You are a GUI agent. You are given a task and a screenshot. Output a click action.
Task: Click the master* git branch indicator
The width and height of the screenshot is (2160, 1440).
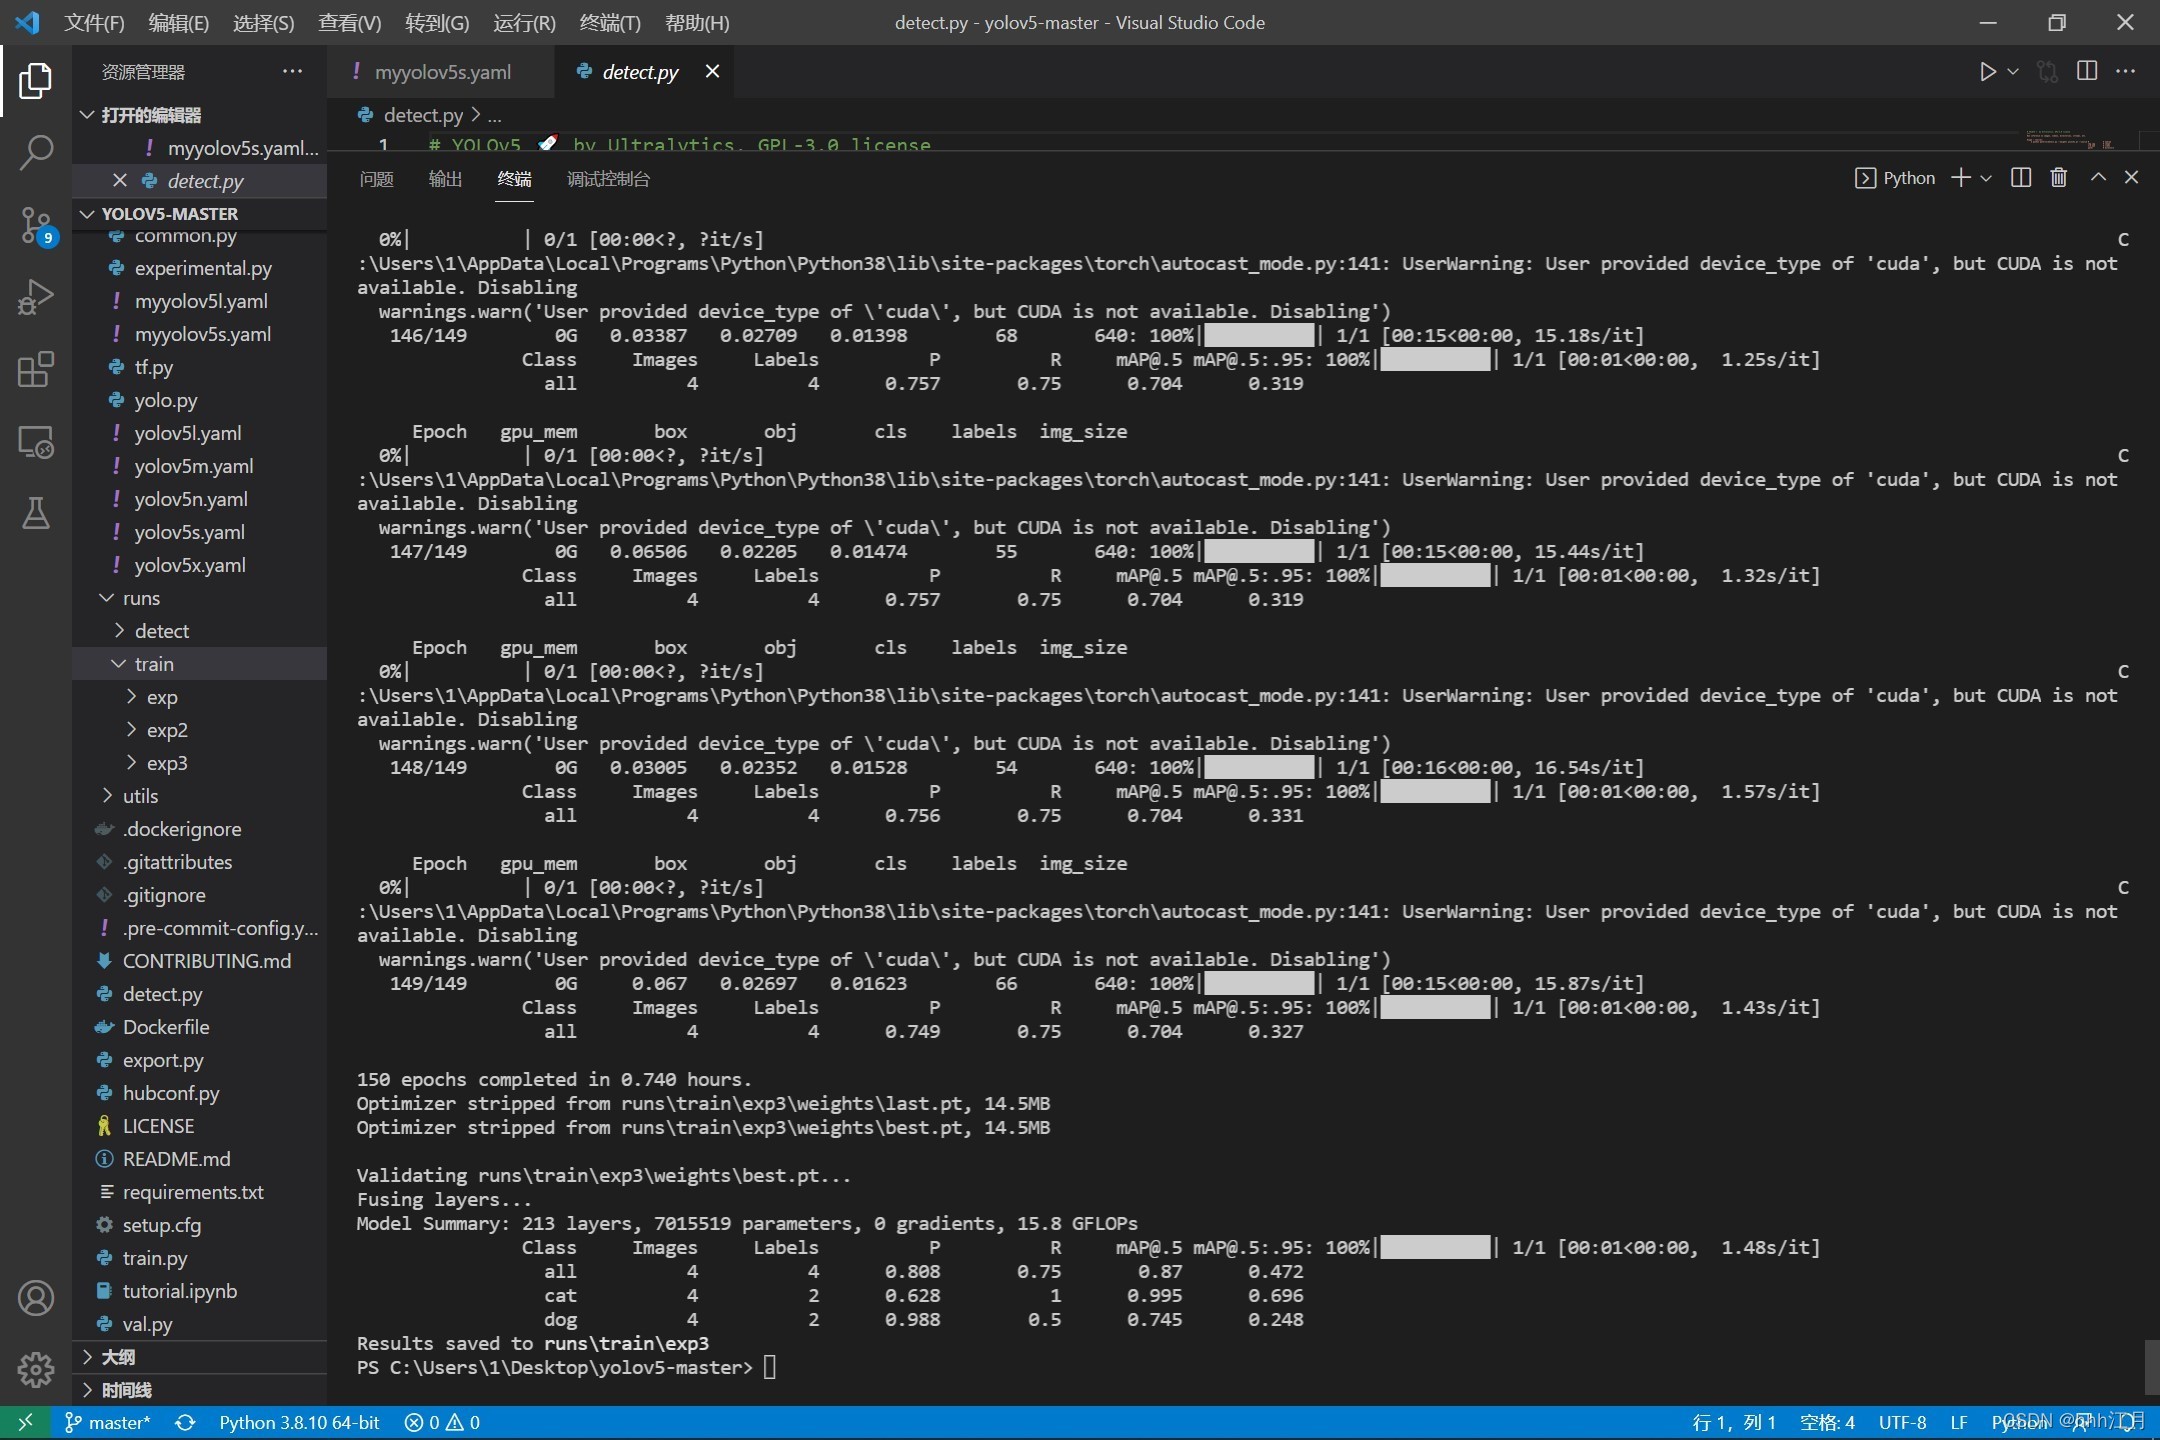pyautogui.click(x=107, y=1423)
